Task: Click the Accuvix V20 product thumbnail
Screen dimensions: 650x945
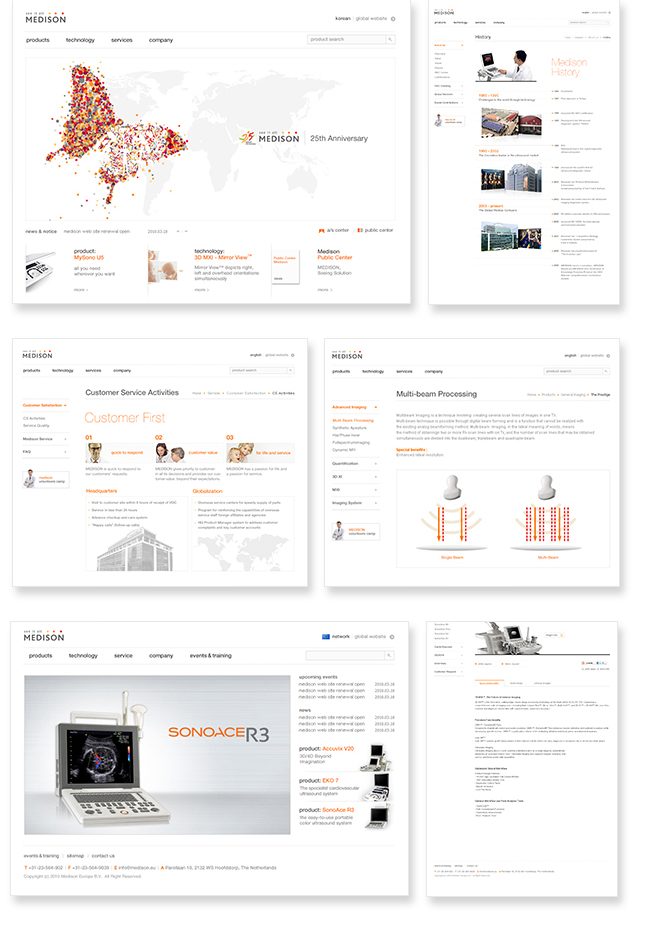Action: 376,758
